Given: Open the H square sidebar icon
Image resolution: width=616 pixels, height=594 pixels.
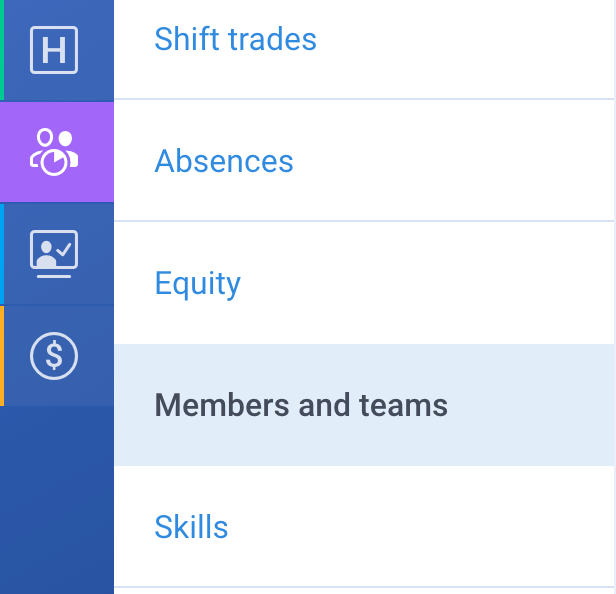Looking at the screenshot, I should [54, 50].
